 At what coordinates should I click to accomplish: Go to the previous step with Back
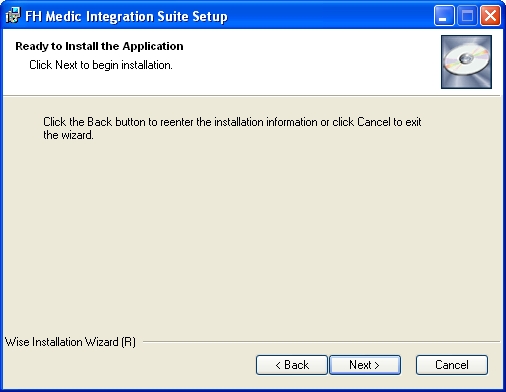click(292, 365)
